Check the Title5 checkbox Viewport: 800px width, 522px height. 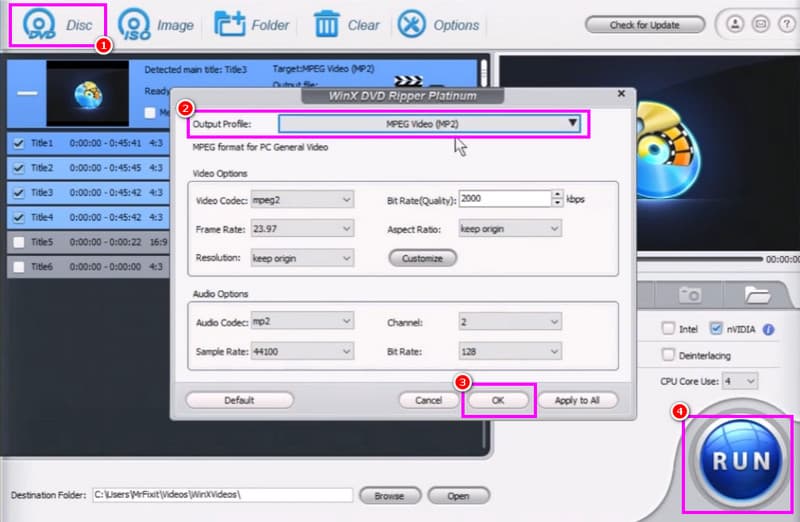(19, 242)
